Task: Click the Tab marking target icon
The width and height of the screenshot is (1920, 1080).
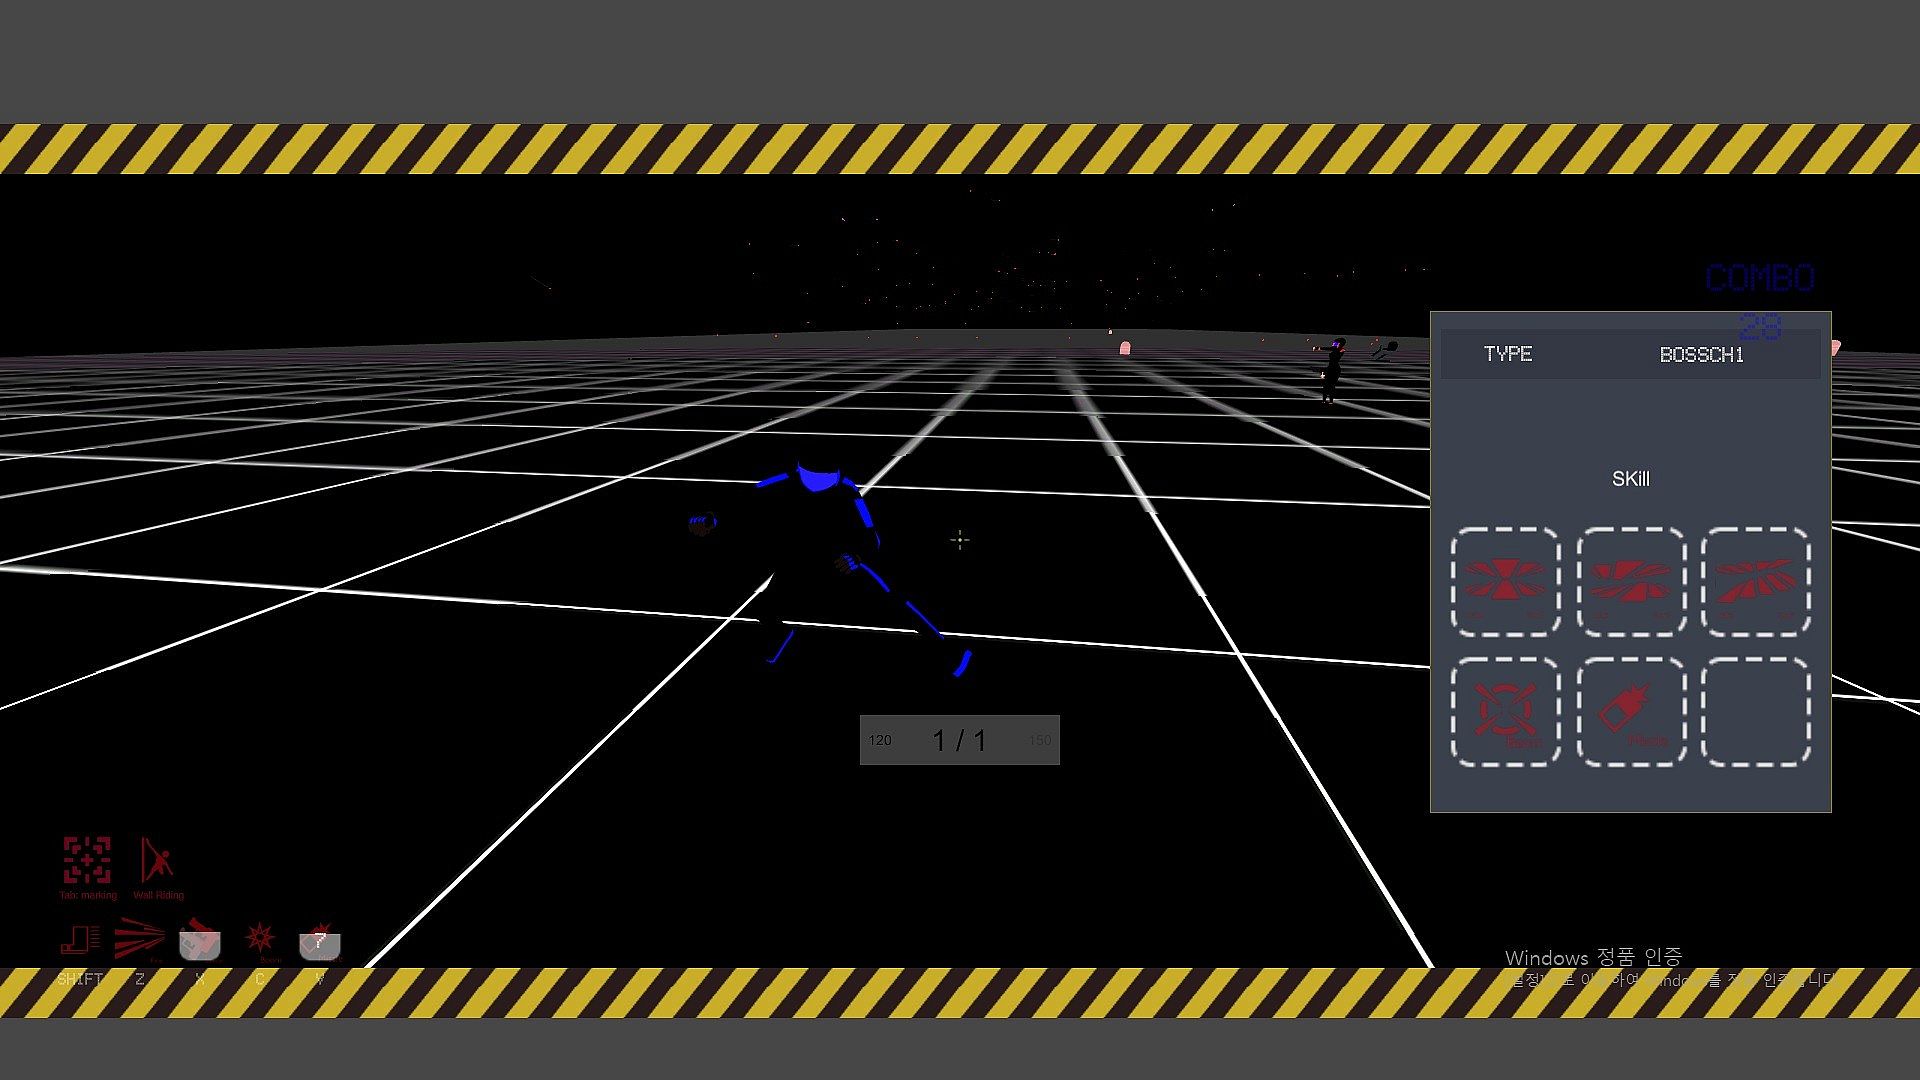Action: [87, 861]
